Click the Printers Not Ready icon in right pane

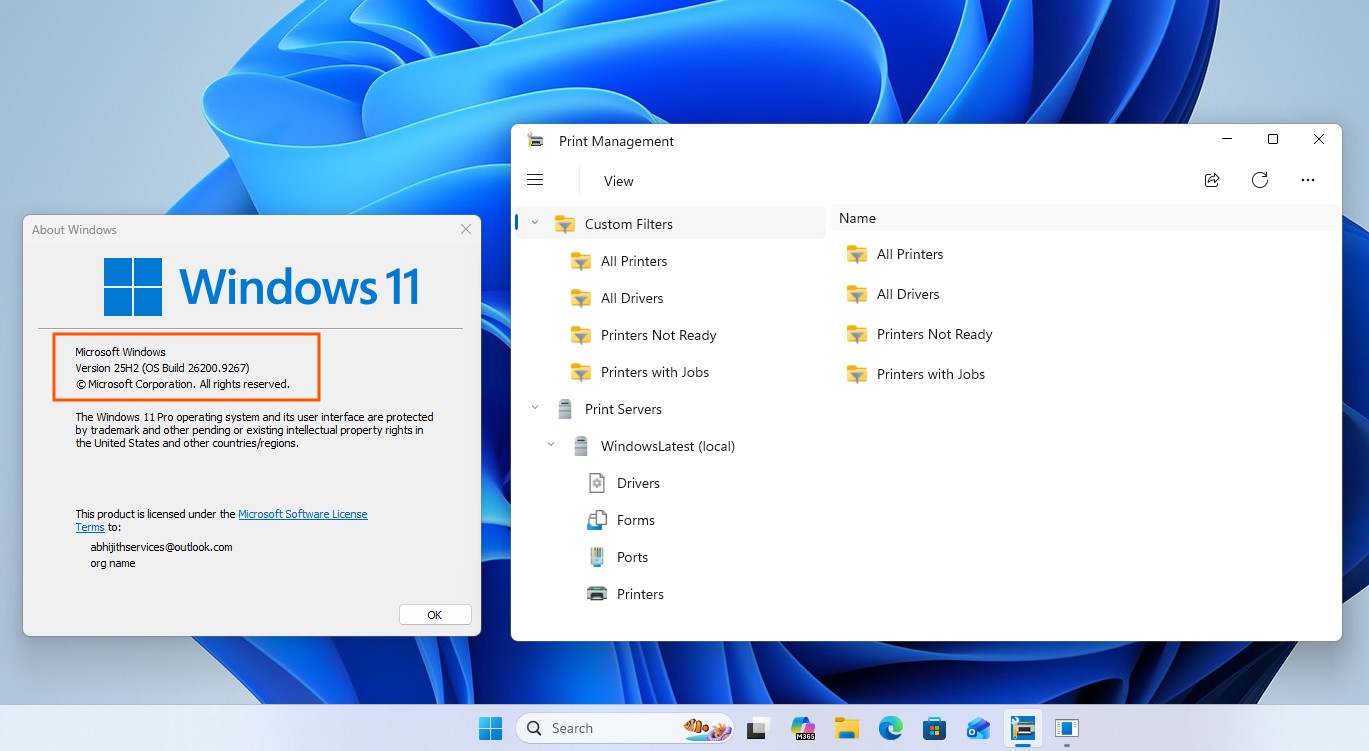(856, 334)
